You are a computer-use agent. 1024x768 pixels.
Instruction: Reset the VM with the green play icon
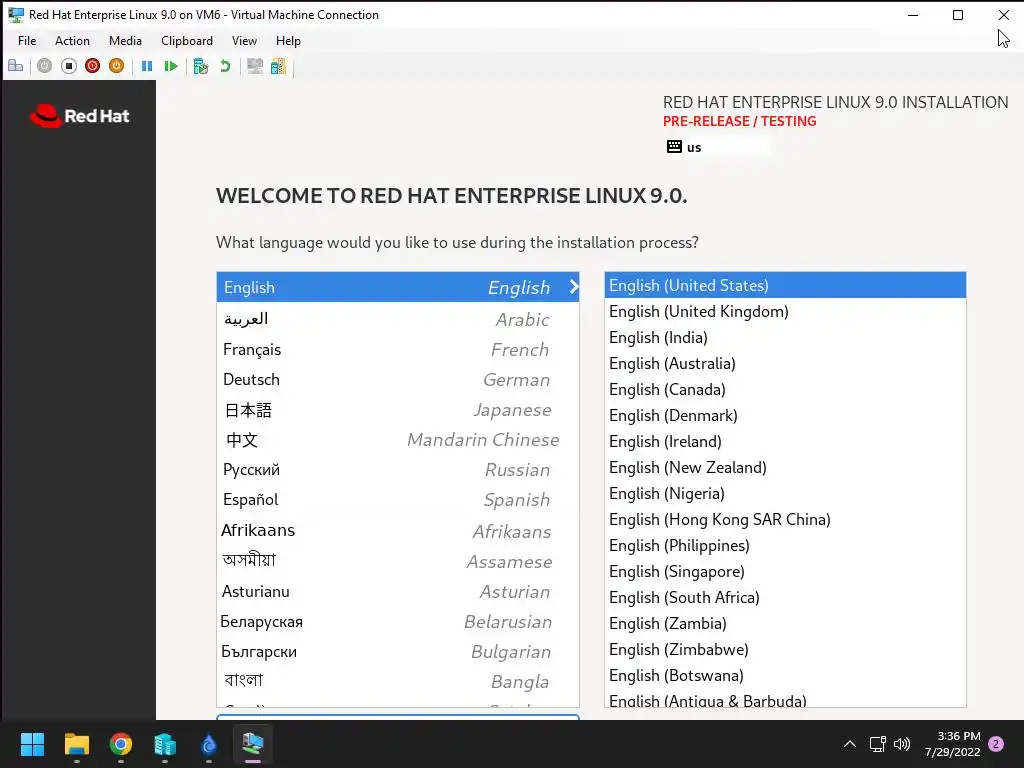point(171,66)
